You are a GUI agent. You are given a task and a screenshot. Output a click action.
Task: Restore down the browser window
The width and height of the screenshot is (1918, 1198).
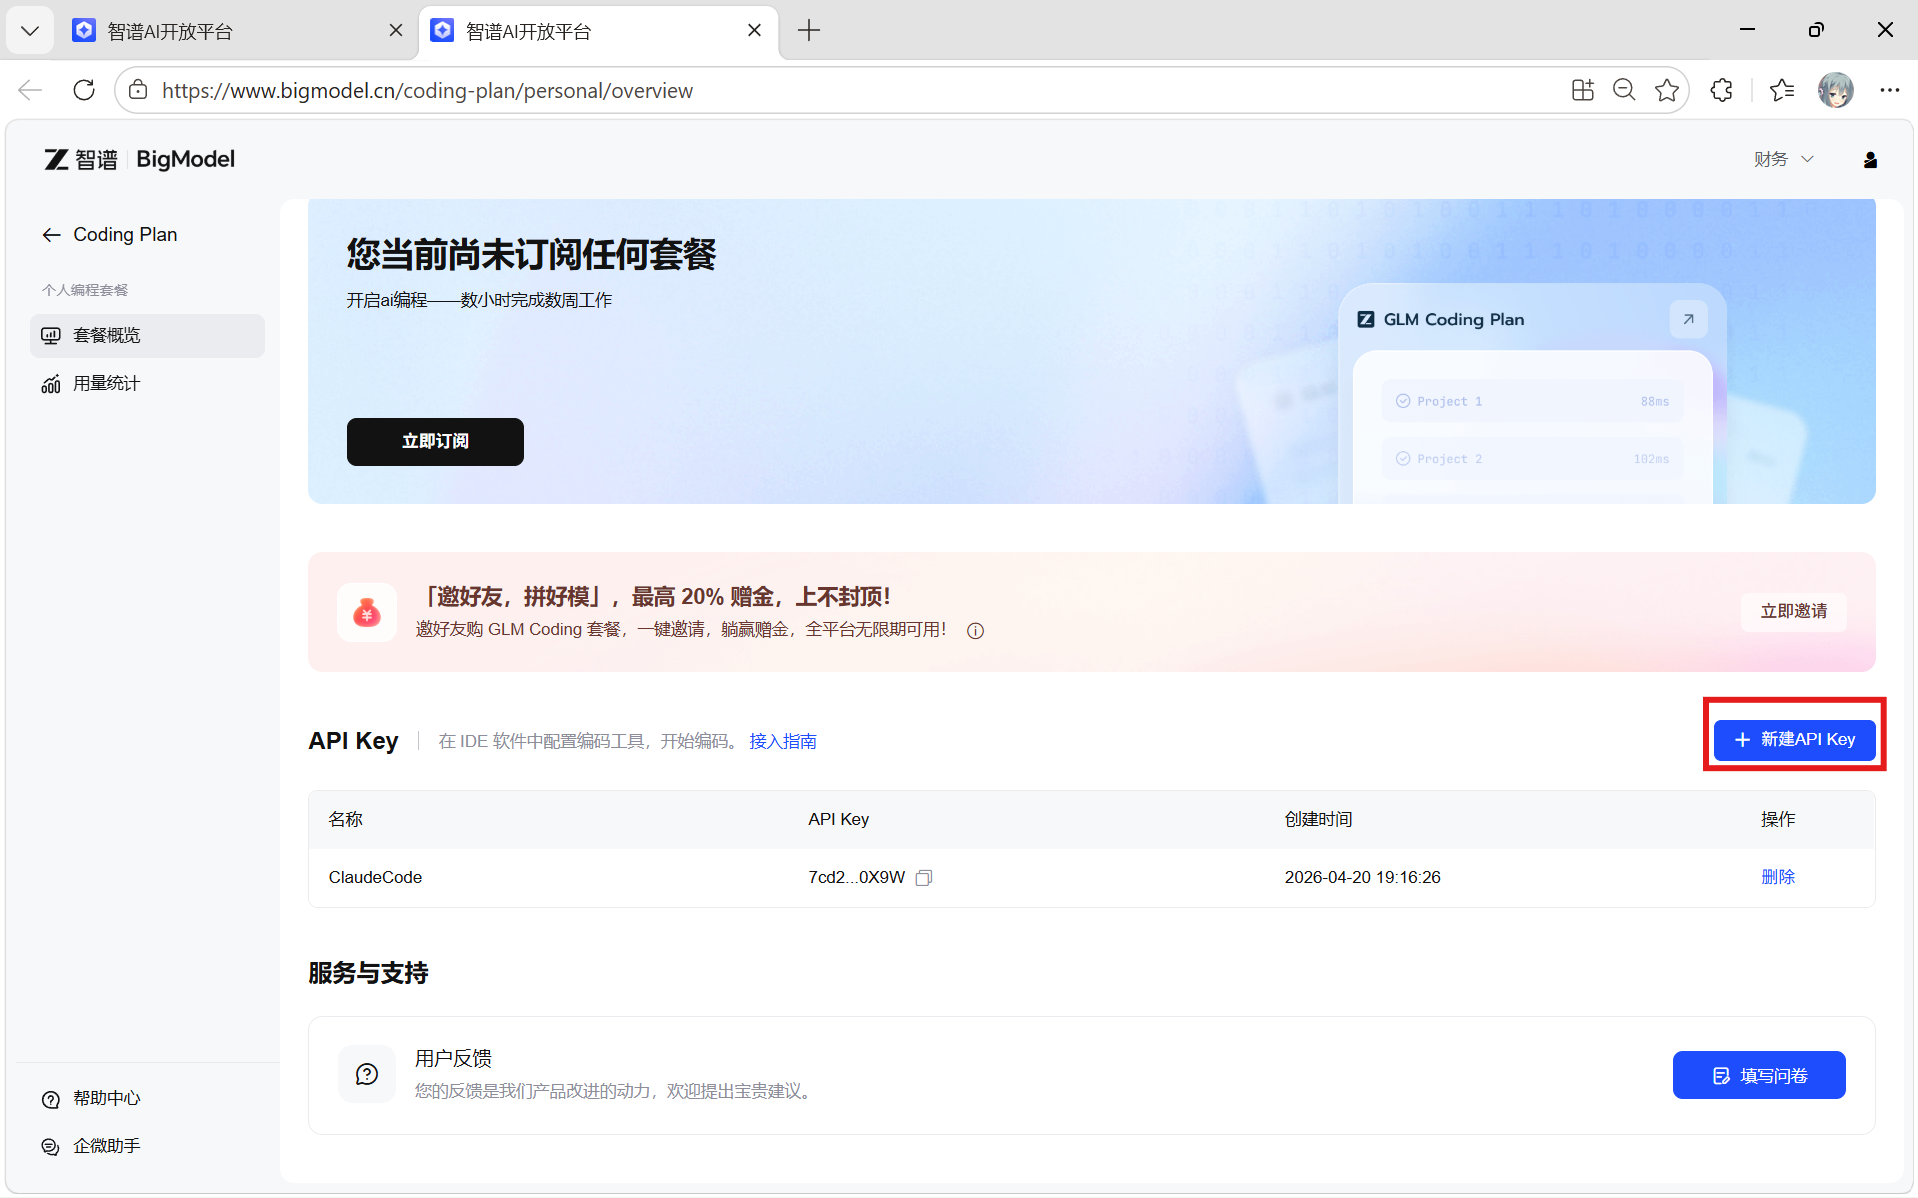tap(1816, 30)
